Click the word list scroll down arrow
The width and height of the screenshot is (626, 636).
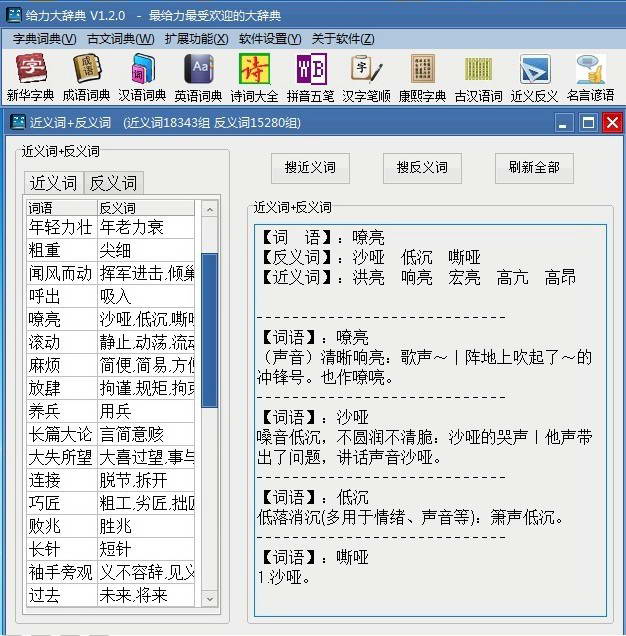click(x=210, y=599)
